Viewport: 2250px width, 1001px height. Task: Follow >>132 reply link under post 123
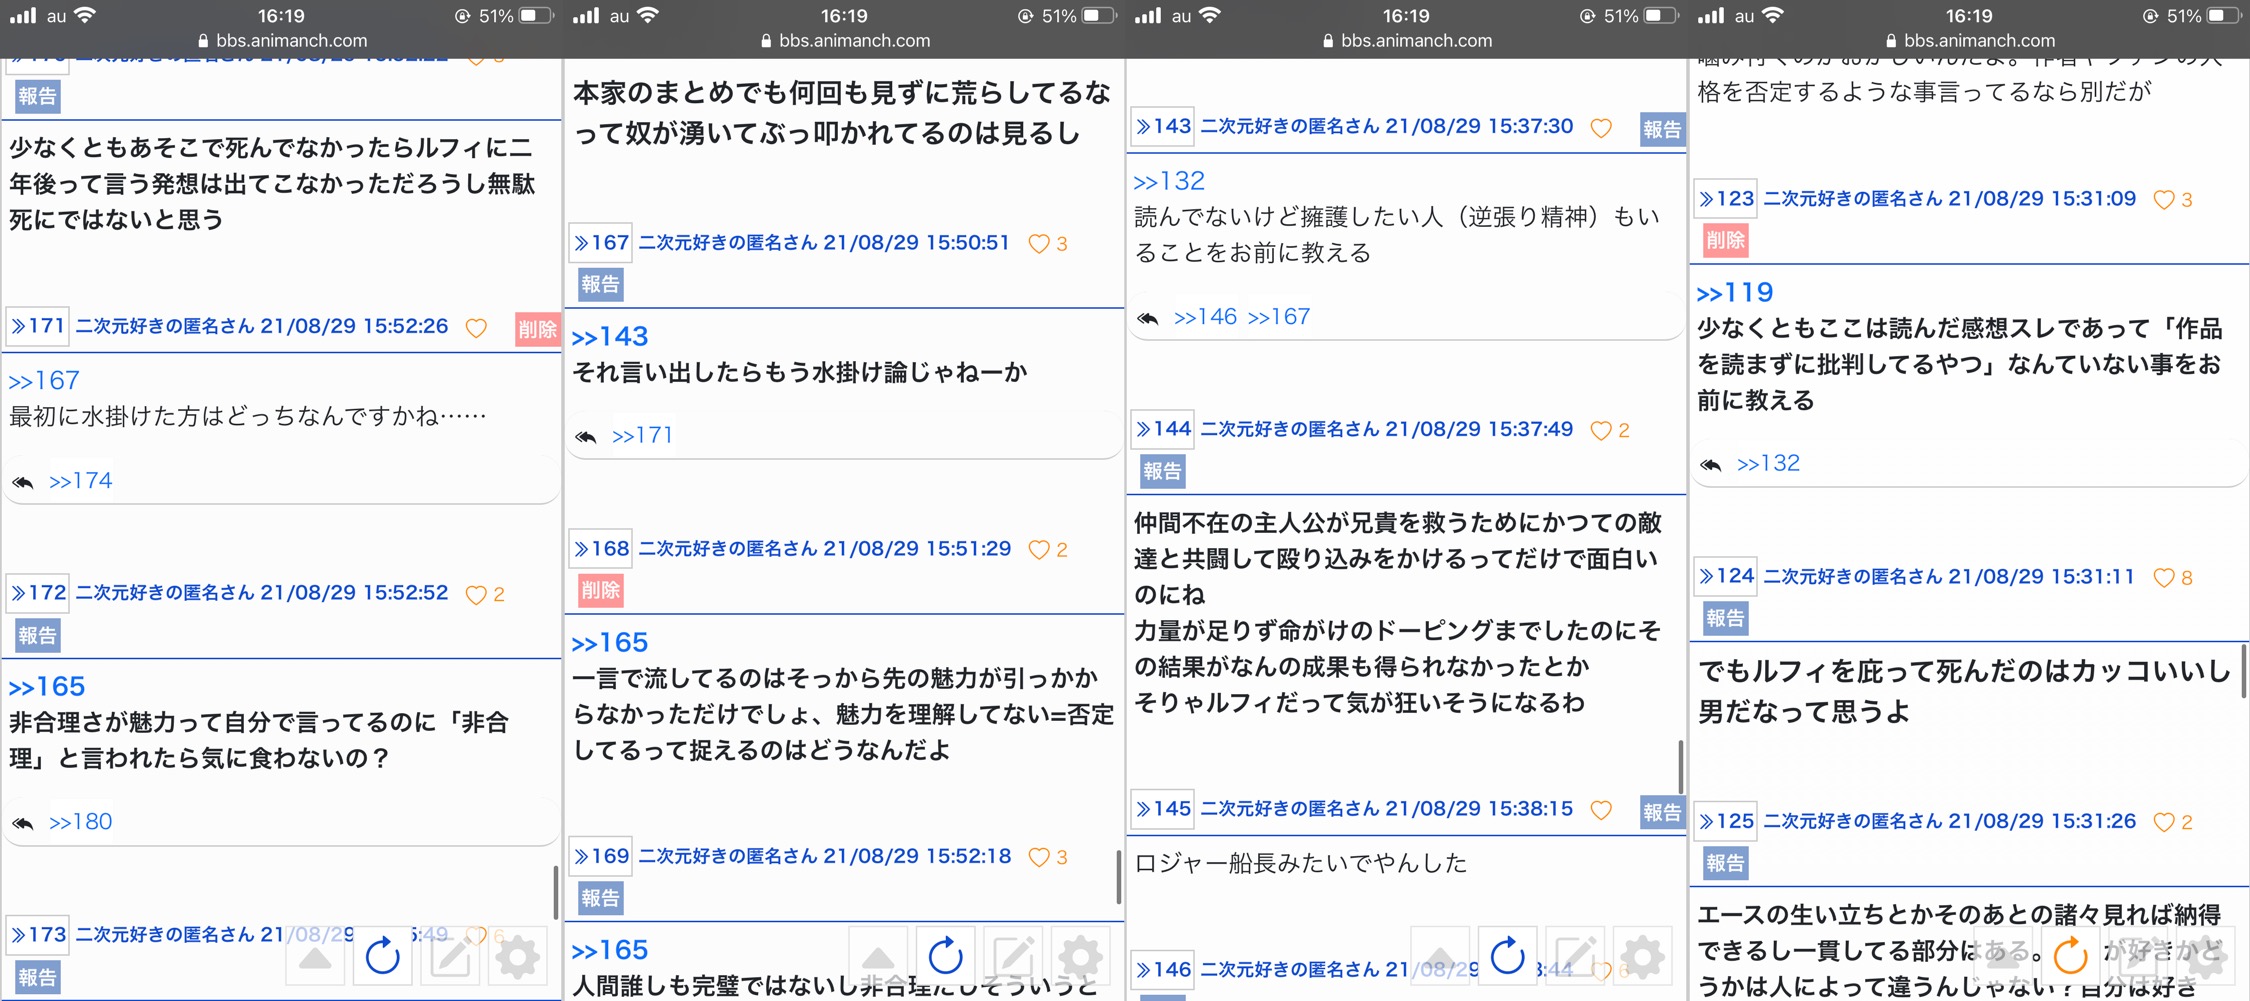[1768, 464]
